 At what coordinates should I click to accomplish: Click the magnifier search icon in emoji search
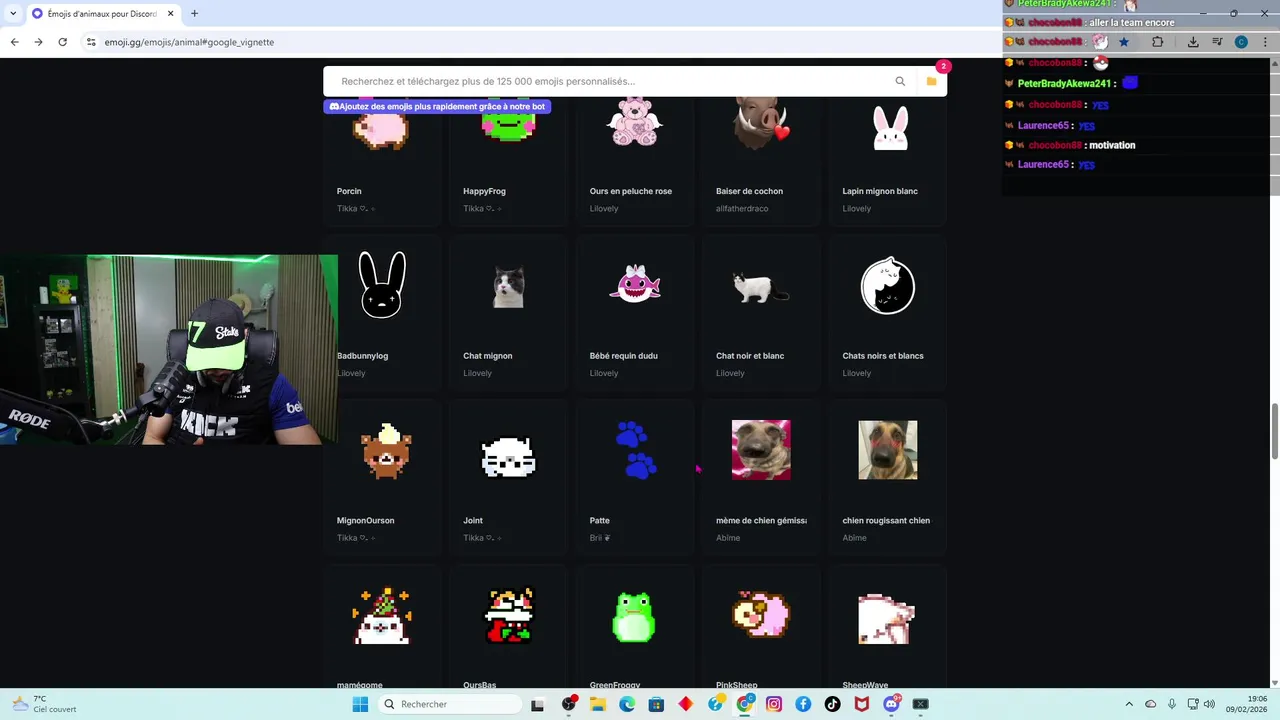[900, 81]
